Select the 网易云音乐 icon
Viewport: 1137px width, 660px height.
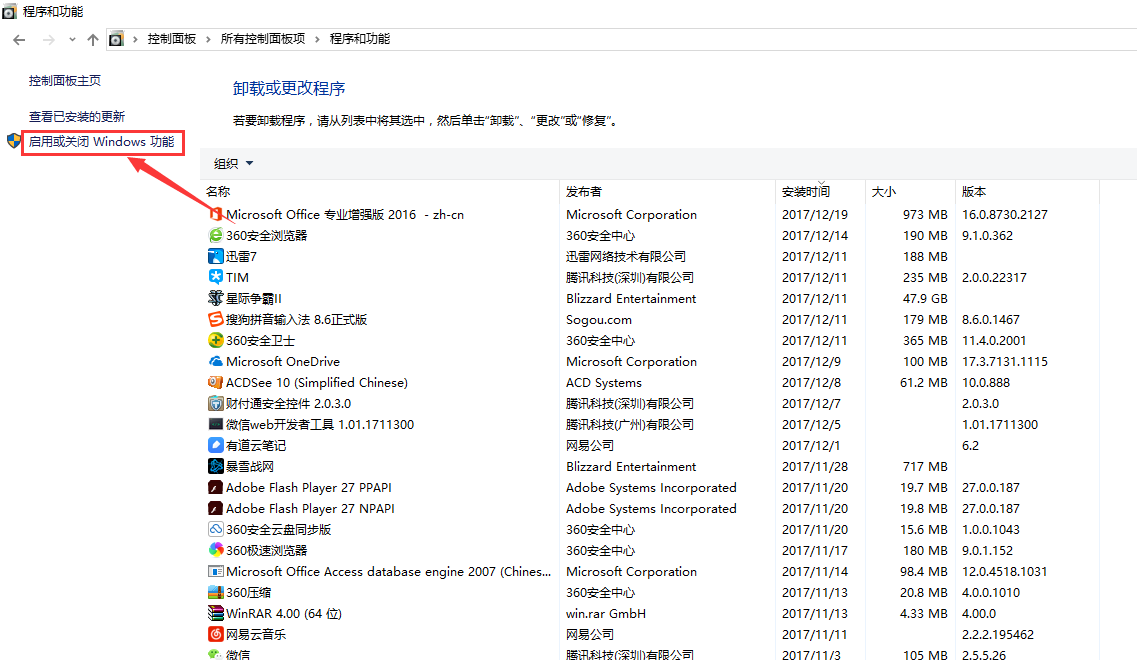215,634
